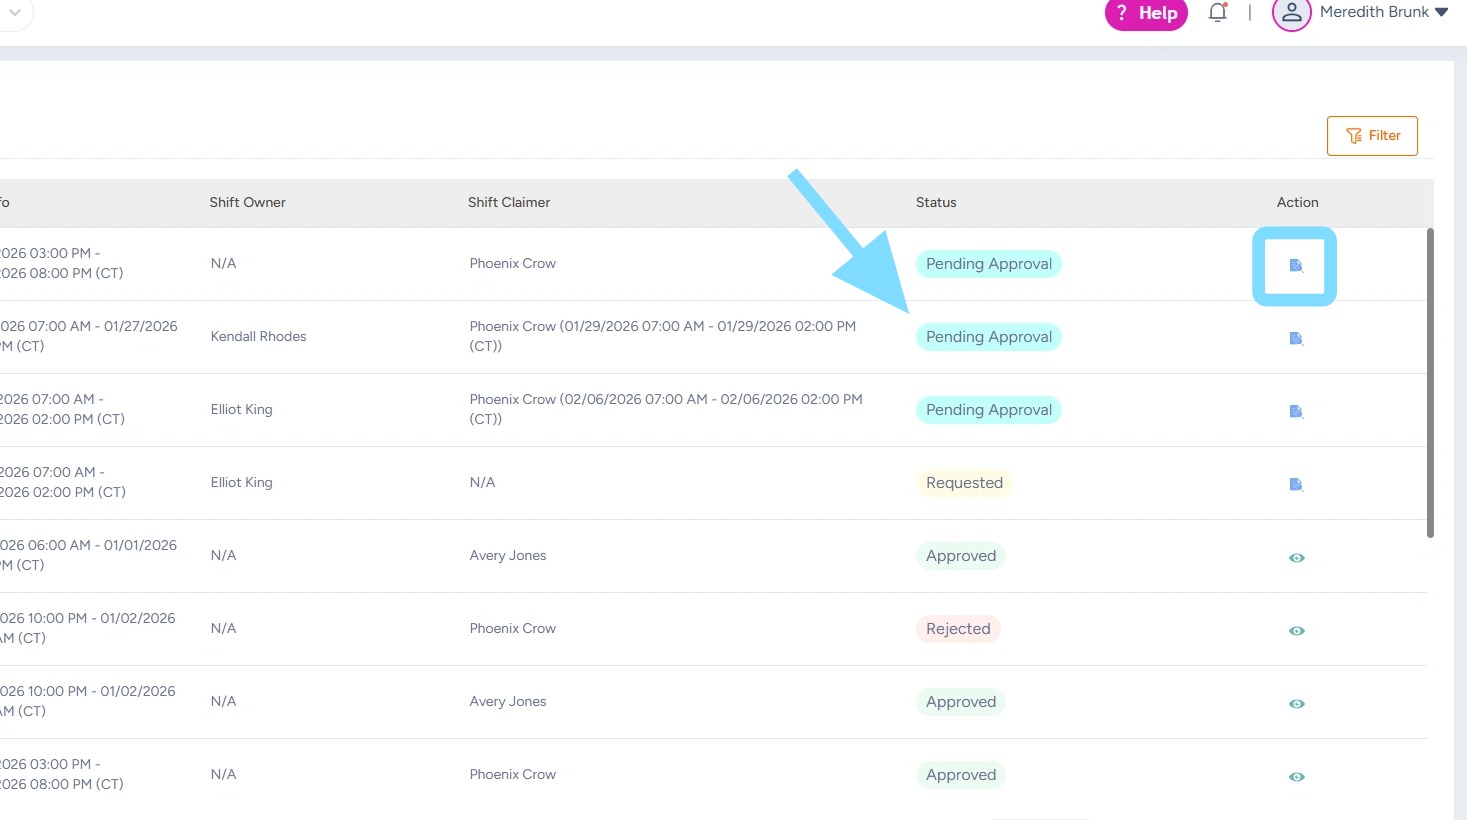Click the Status column header
1467x820 pixels.
936,202
